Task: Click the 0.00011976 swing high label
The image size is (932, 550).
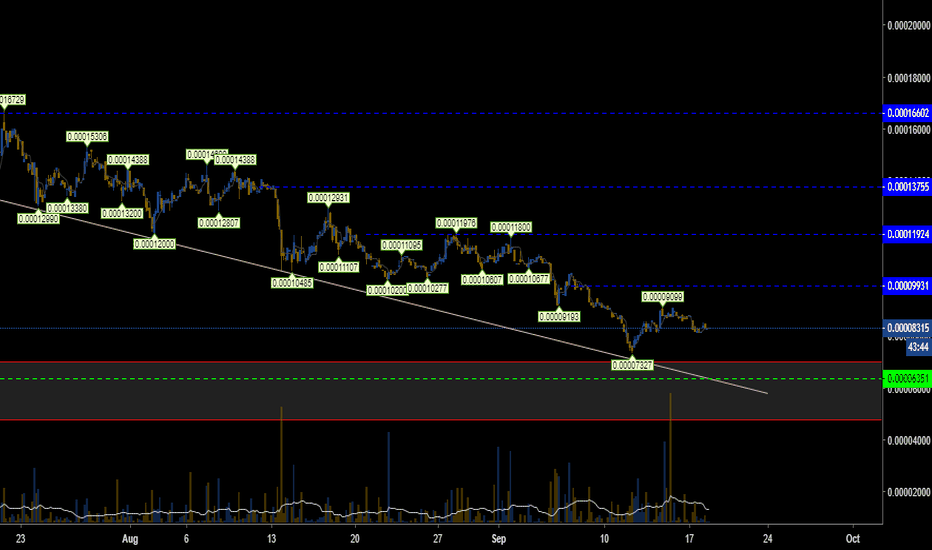Action: pyautogui.click(x=456, y=223)
